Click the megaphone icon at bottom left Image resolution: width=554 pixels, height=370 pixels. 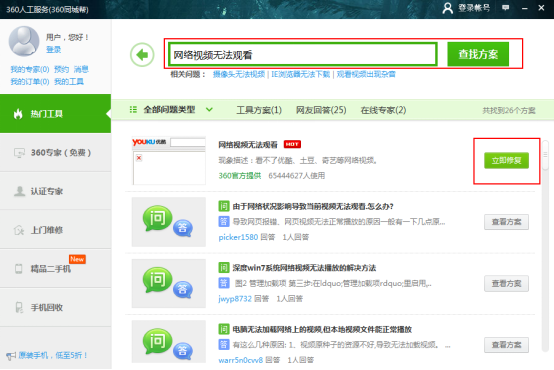11,356
